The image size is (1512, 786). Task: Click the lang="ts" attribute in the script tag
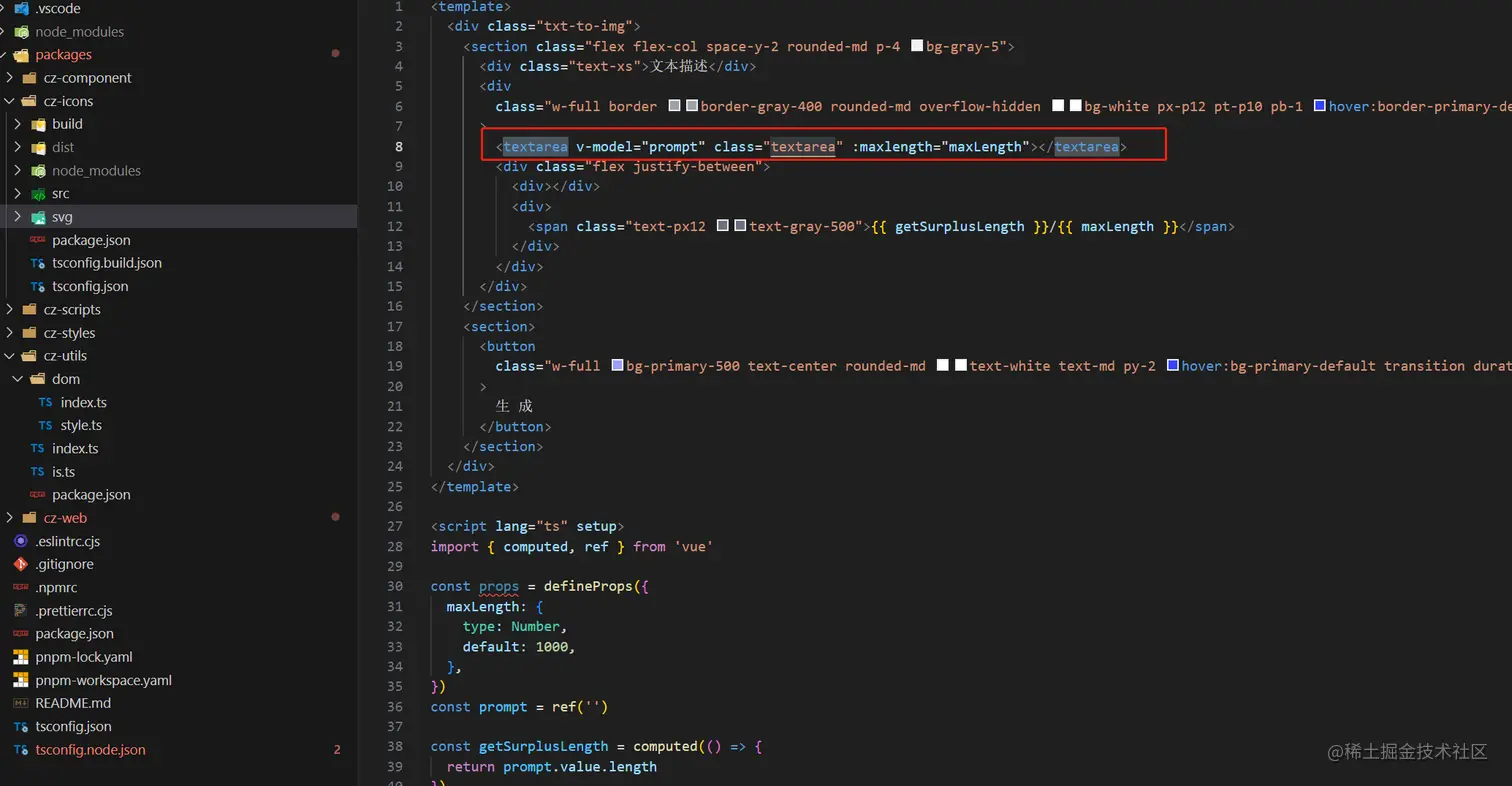click(x=531, y=526)
